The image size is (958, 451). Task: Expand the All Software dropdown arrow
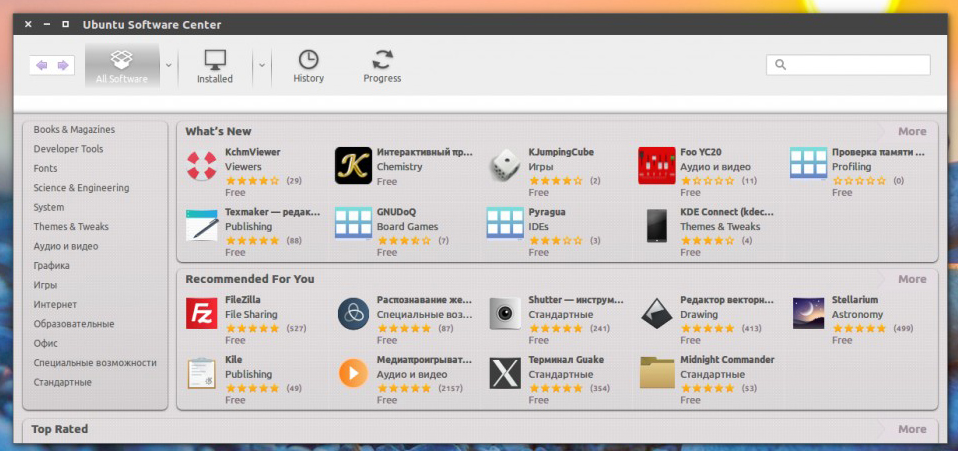pyautogui.click(x=169, y=65)
